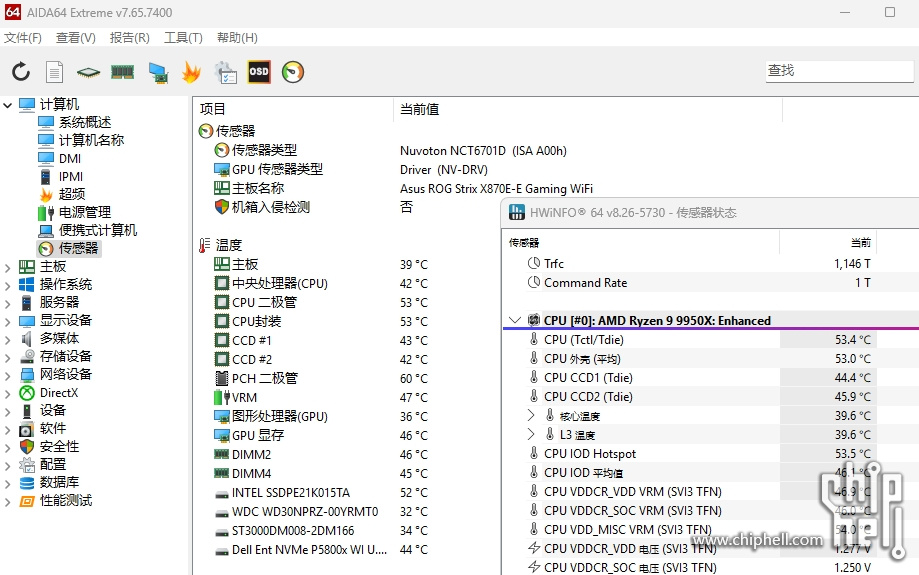
Task: Collapse the 计算机 tree node
Action: click(x=8, y=106)
